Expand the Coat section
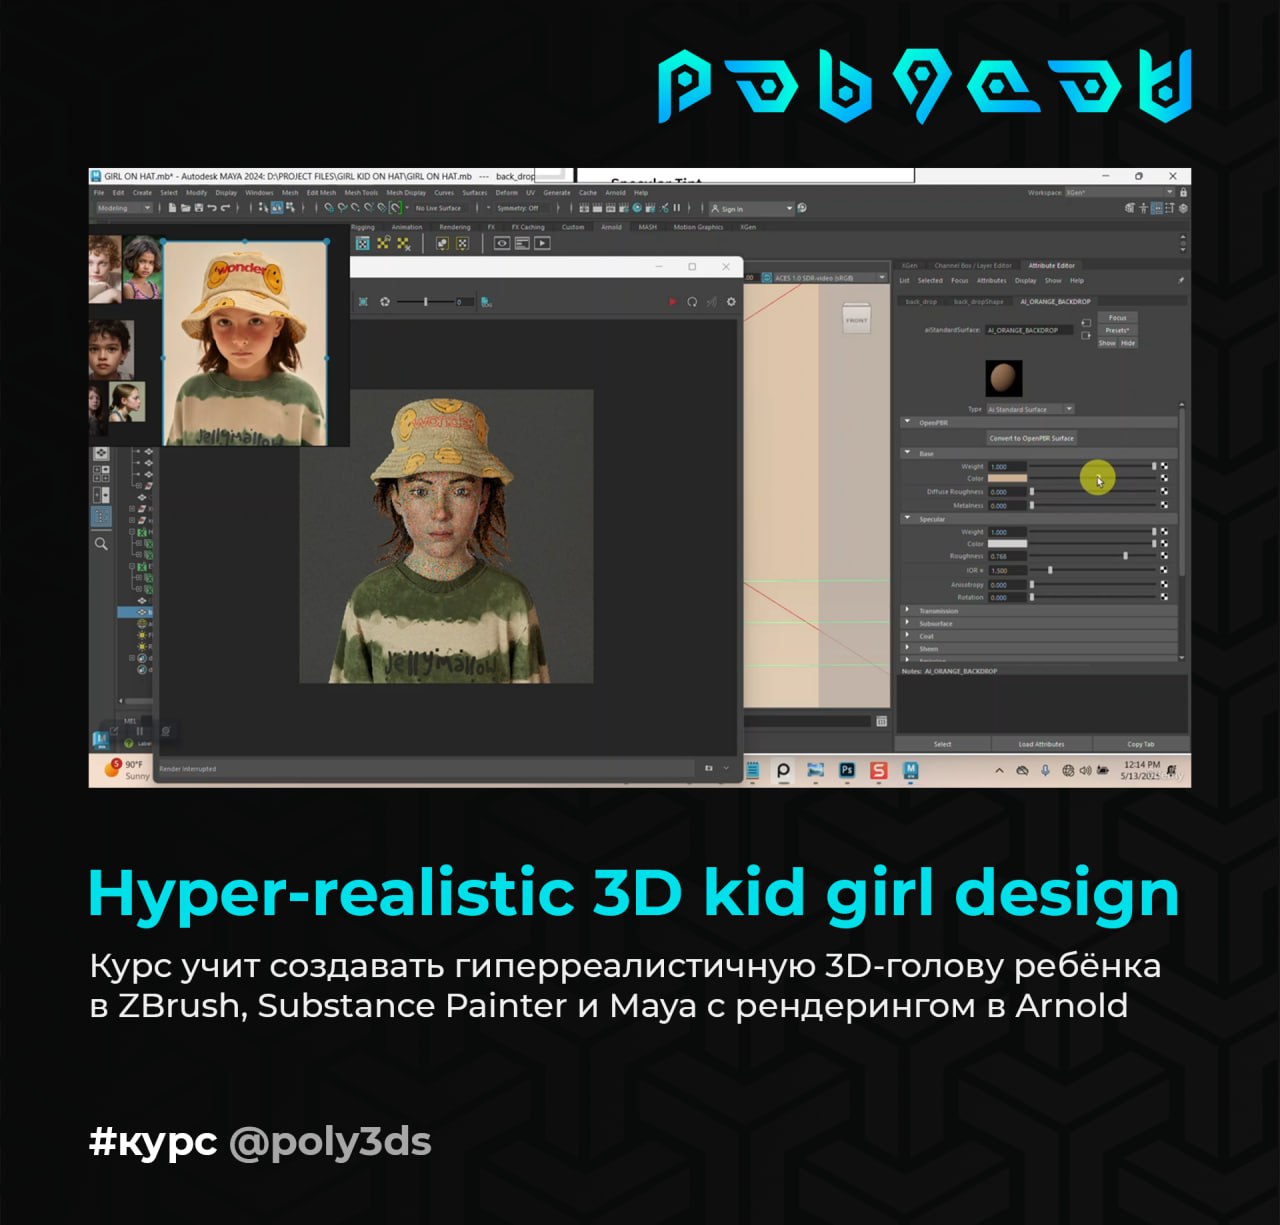The width and height of the screenshot is (1280, 1225). tap(908, 636)
